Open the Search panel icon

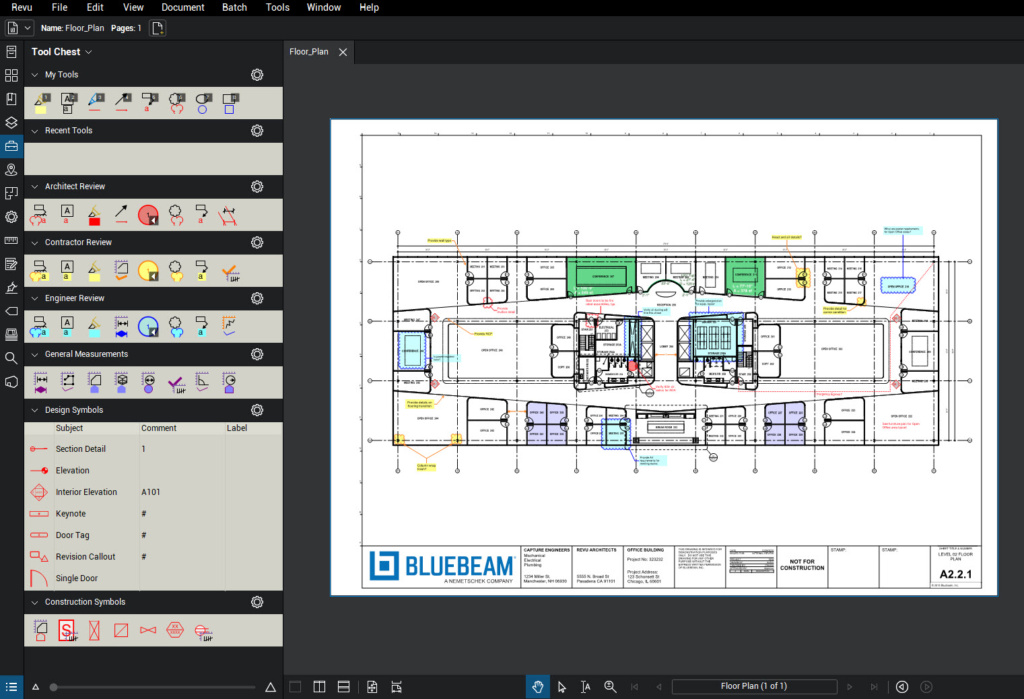11,357
